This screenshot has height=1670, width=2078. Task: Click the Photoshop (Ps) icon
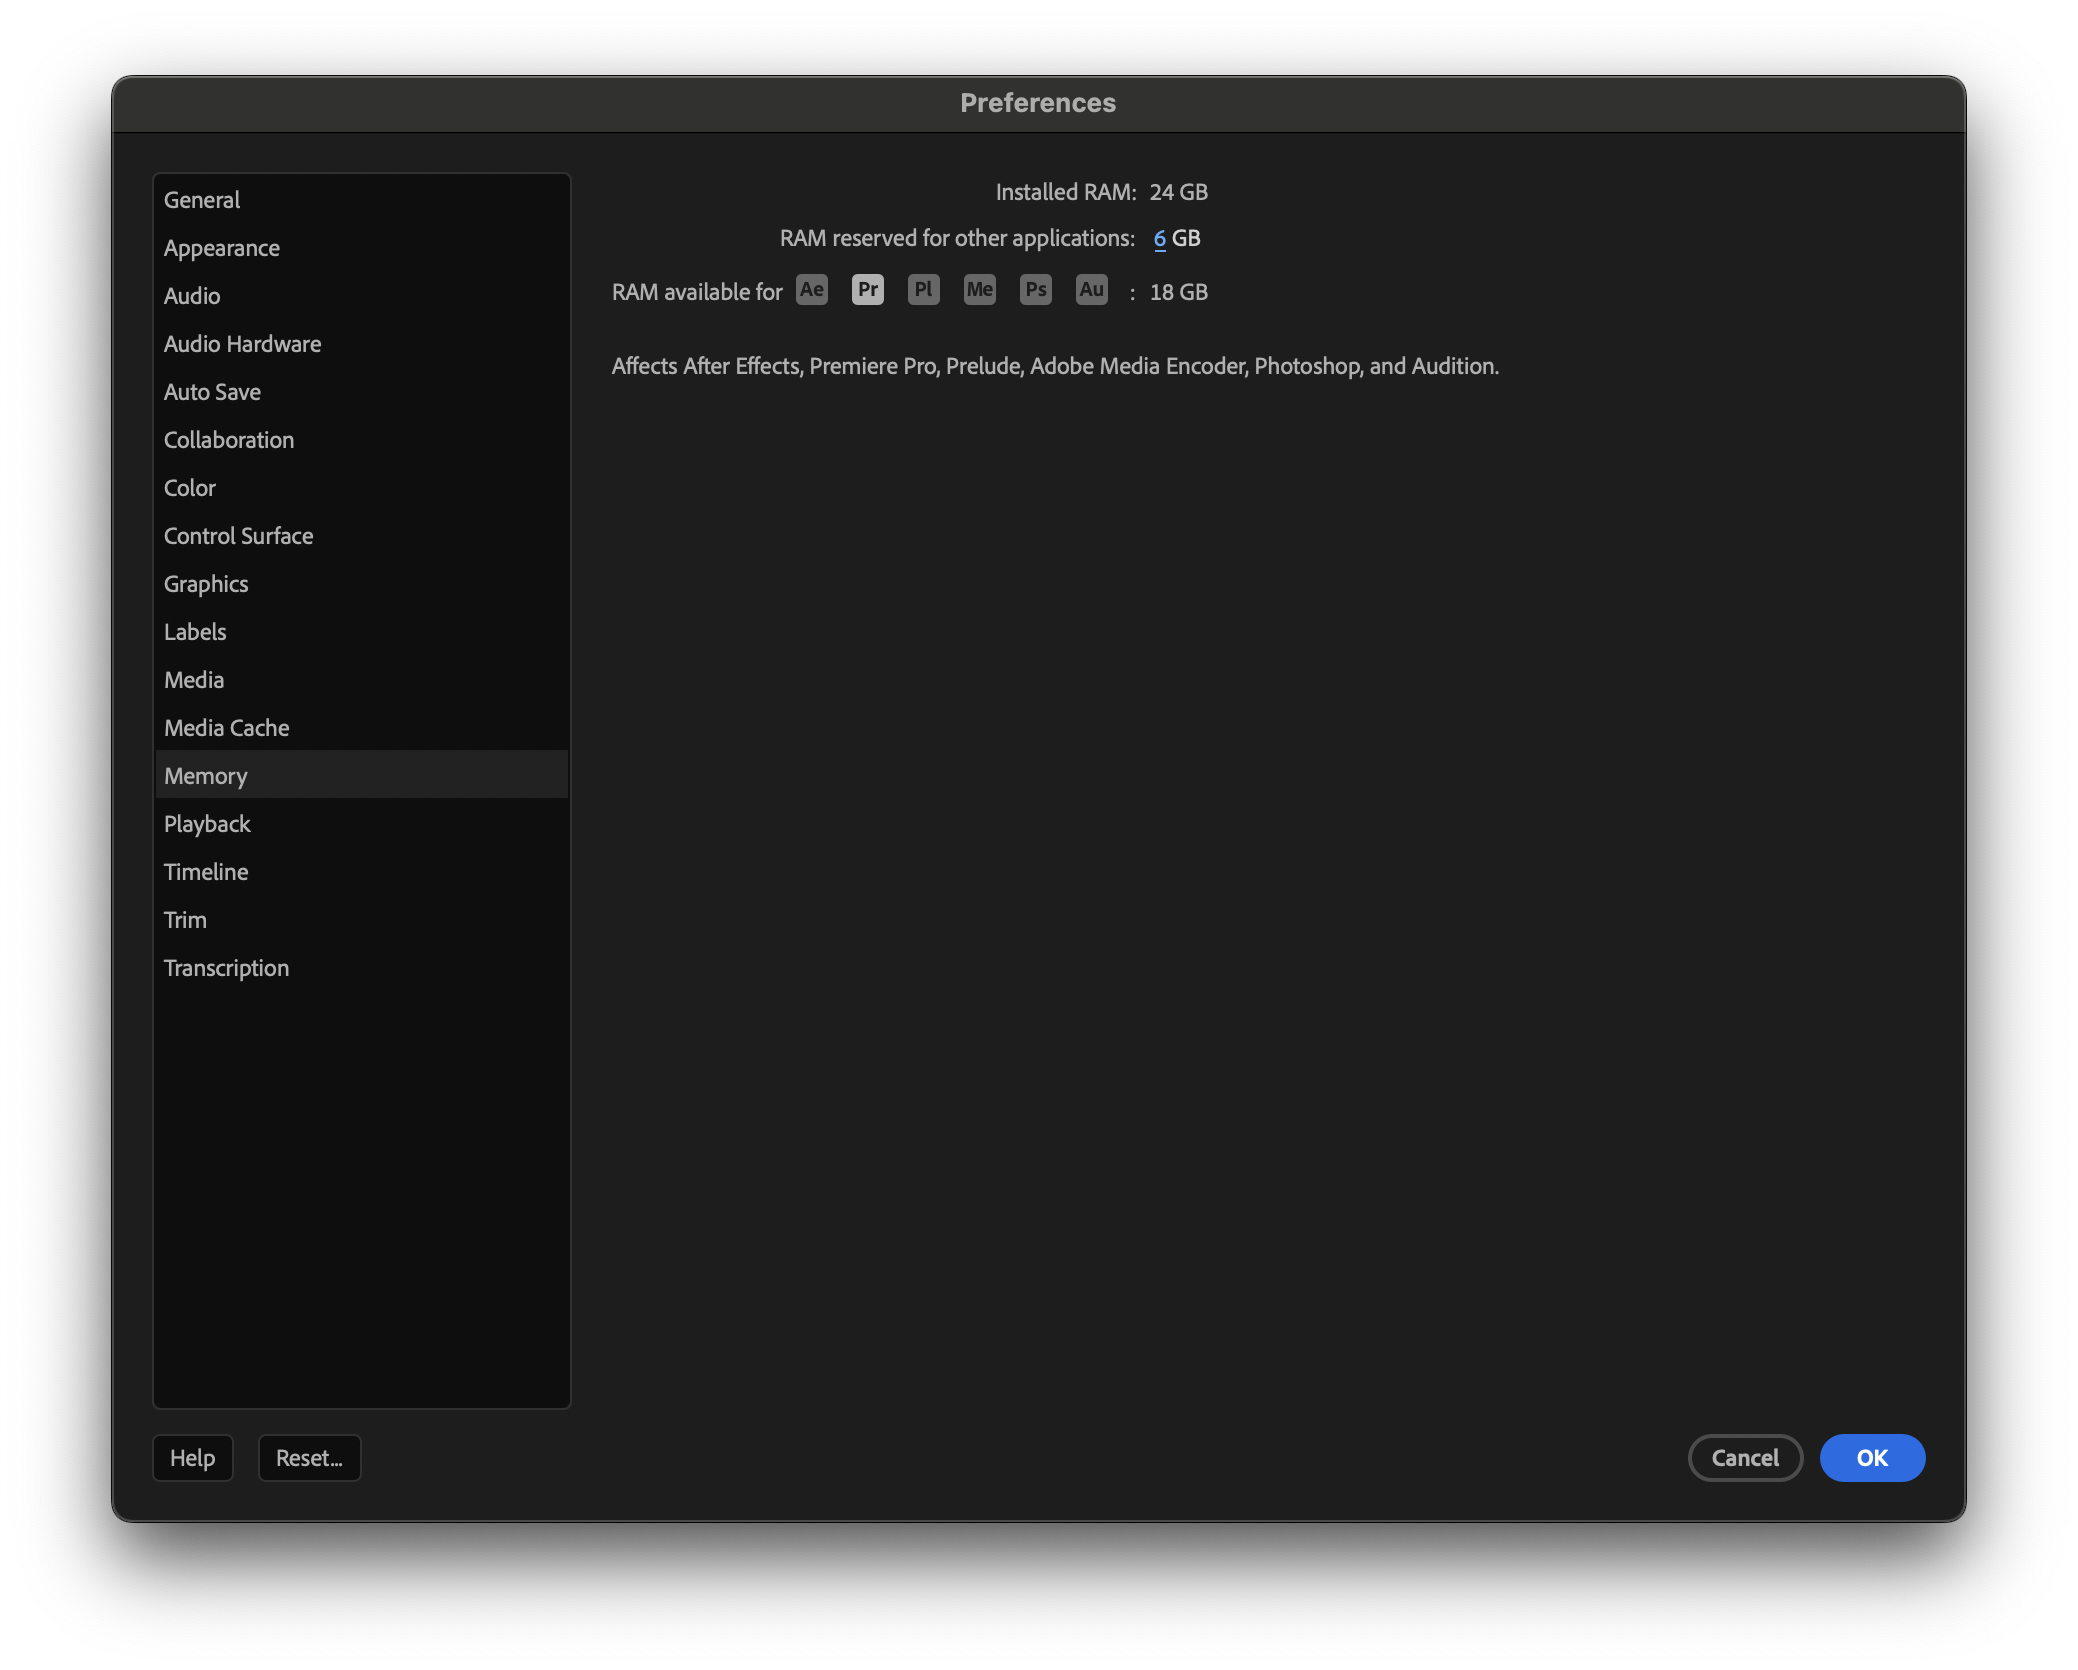[x=1035, y=290]
